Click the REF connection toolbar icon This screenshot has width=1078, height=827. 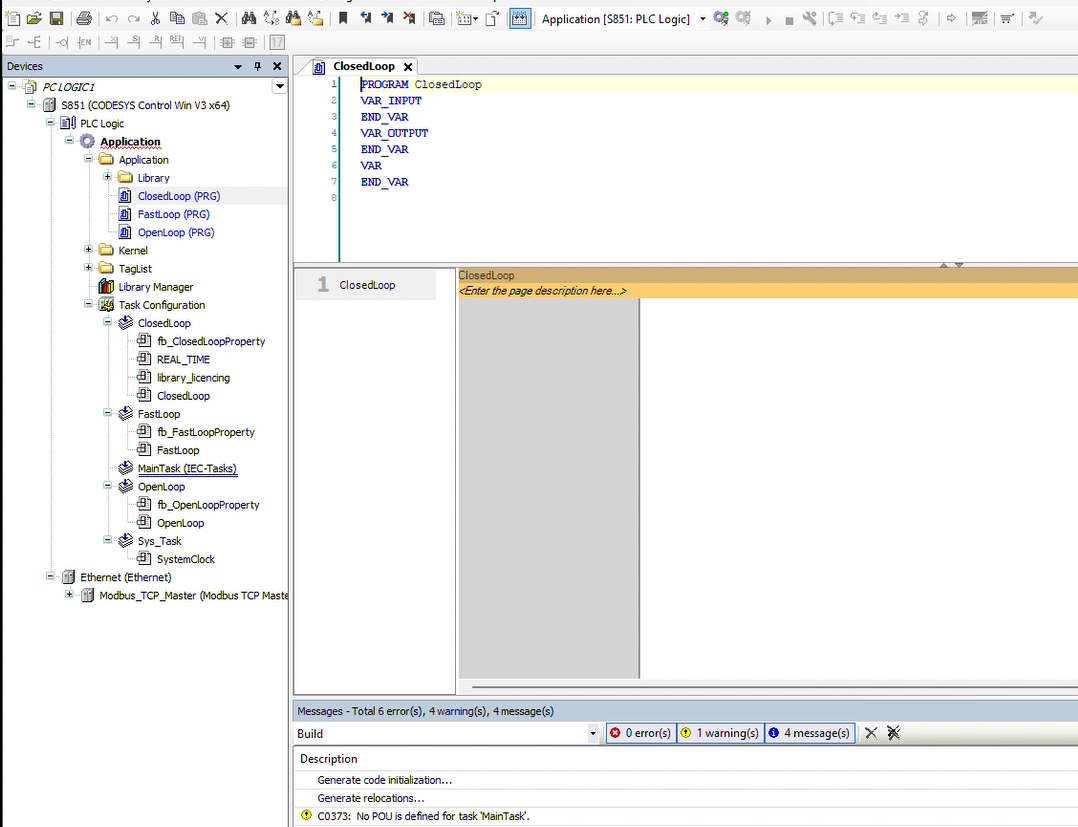tap(177, 43)
